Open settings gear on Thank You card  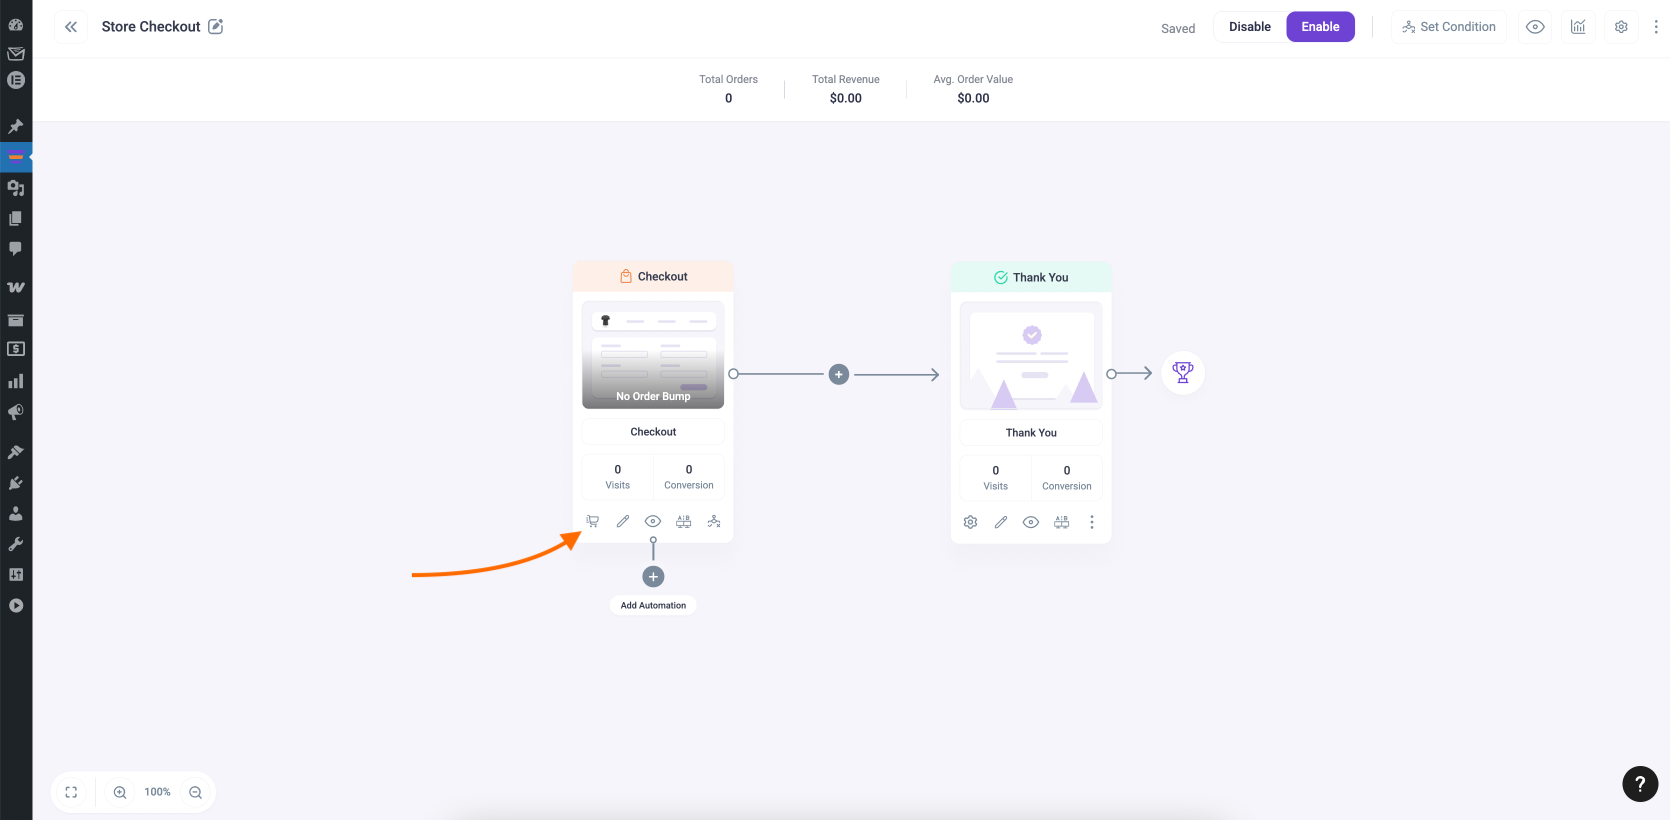click(970, 522)
